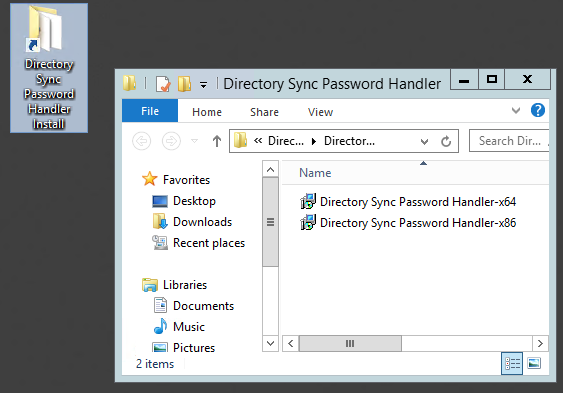Refresh the folder view
This screenshot has height=393, width=563.
click(x=446, y=141)
